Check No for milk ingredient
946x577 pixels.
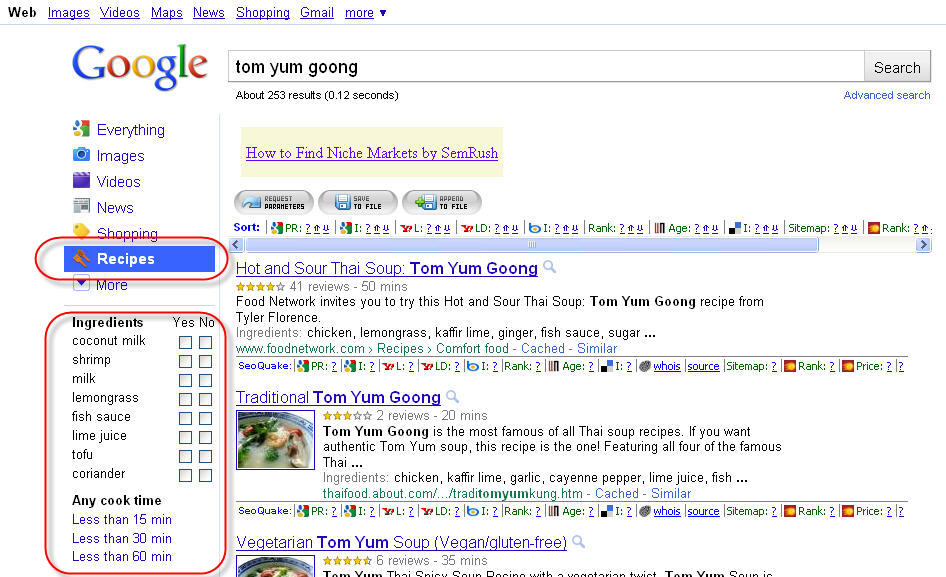click(x=206, y=380)
